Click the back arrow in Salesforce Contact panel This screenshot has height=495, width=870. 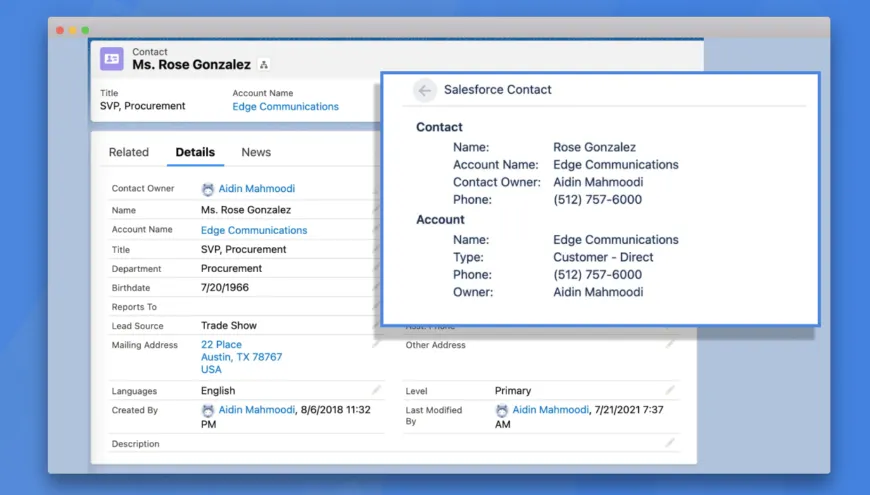[x=425, y=90]
